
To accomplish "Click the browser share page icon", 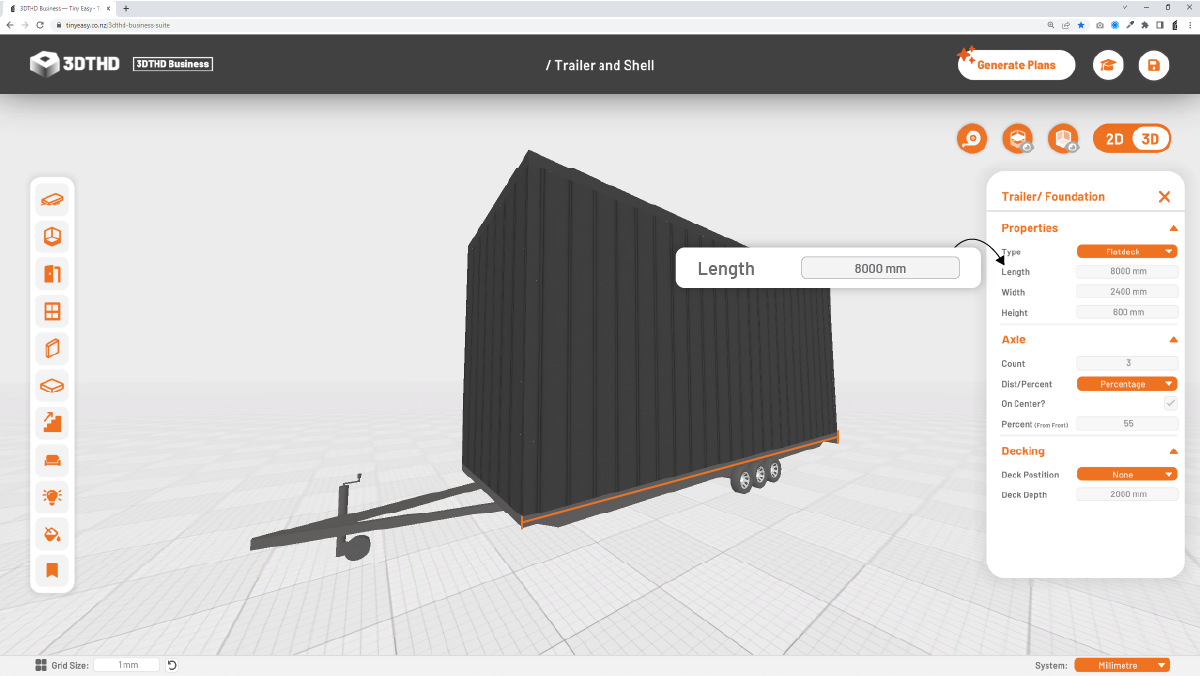I will [1065, 25].
